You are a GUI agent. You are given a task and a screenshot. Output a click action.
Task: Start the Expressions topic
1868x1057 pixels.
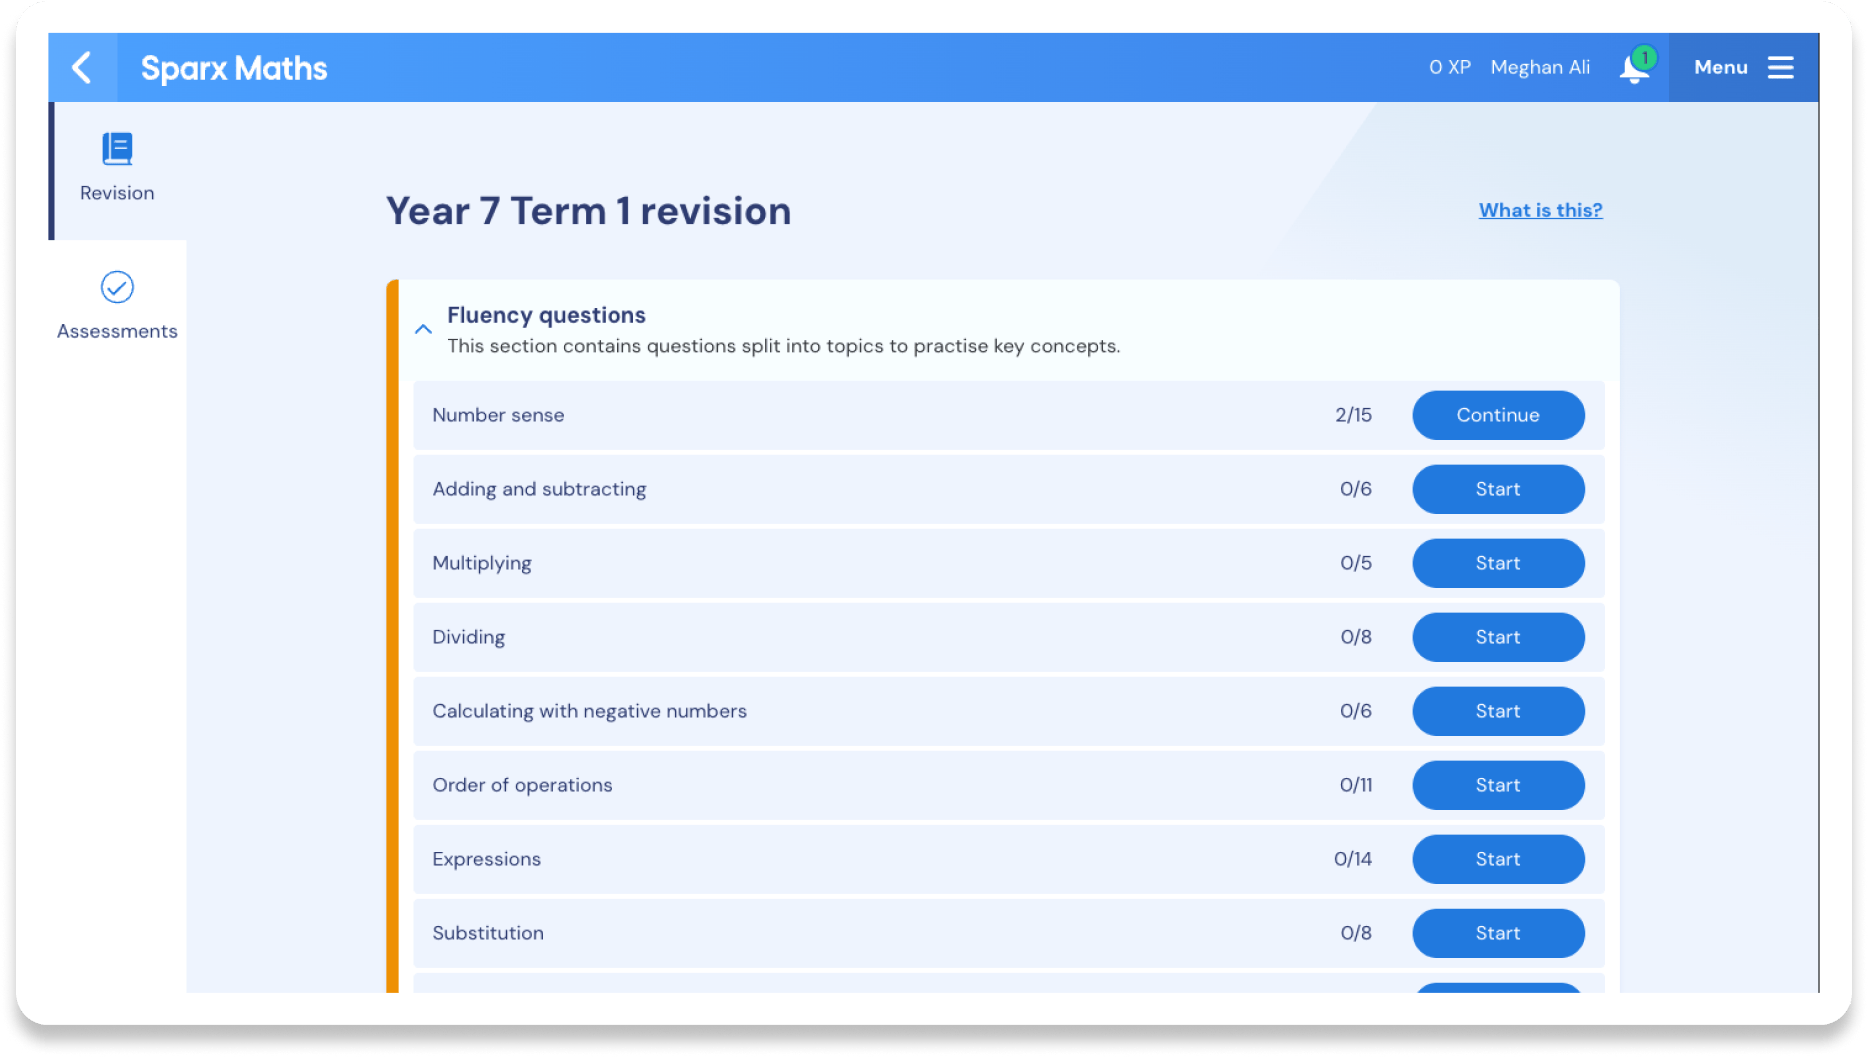click(x=1497, y=859)
